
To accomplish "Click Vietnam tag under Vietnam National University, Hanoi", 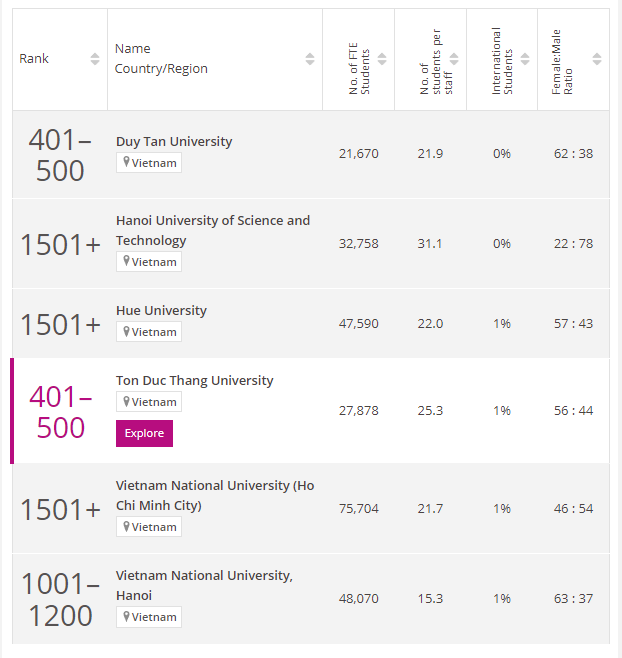I will [149, 617].
